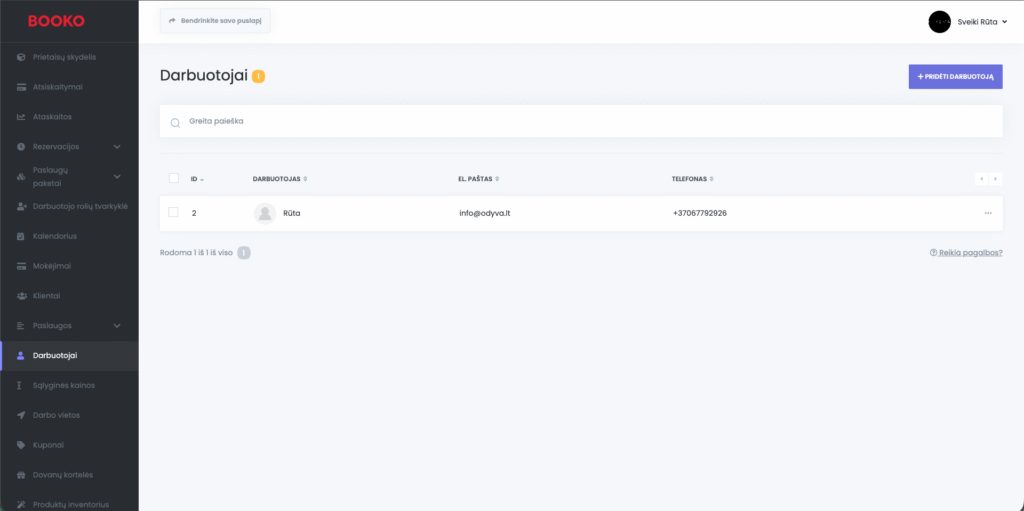Expand the Paslaugos submenu chevron
This screenshot has height=511, width=1024.
[117, 326]
